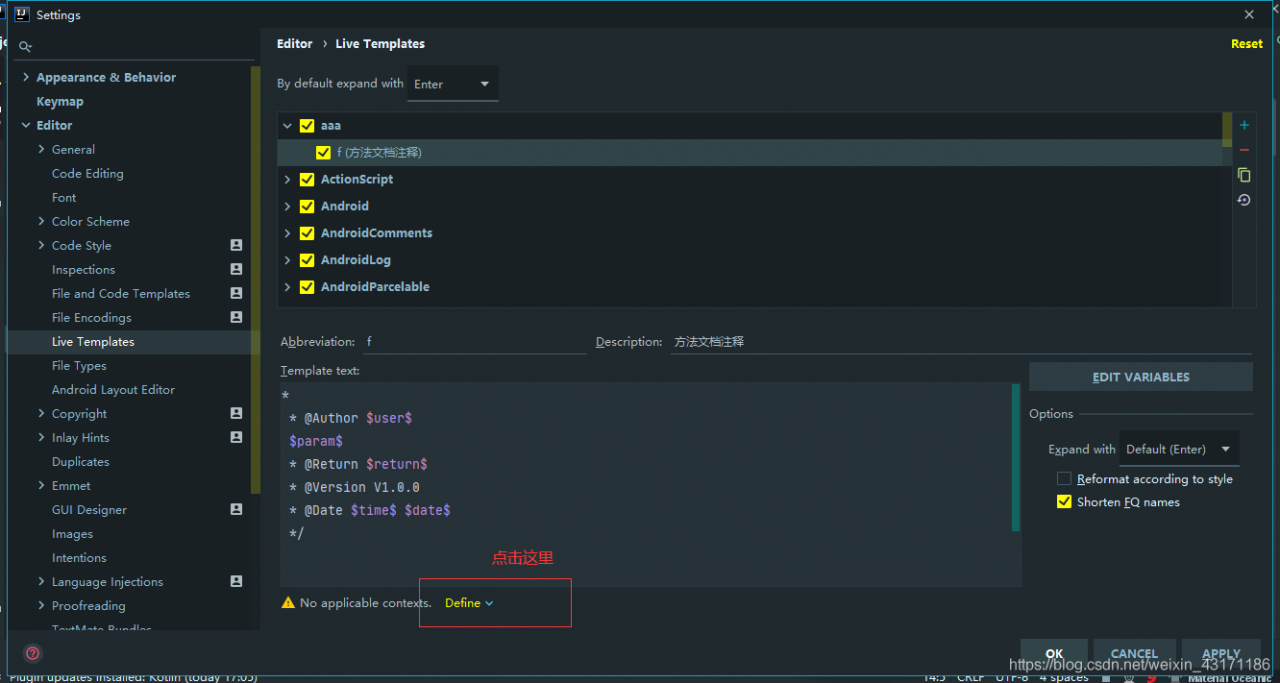Toggle the f template checkbox
The image size is (1280, 683).
click(x=323, y=152)
